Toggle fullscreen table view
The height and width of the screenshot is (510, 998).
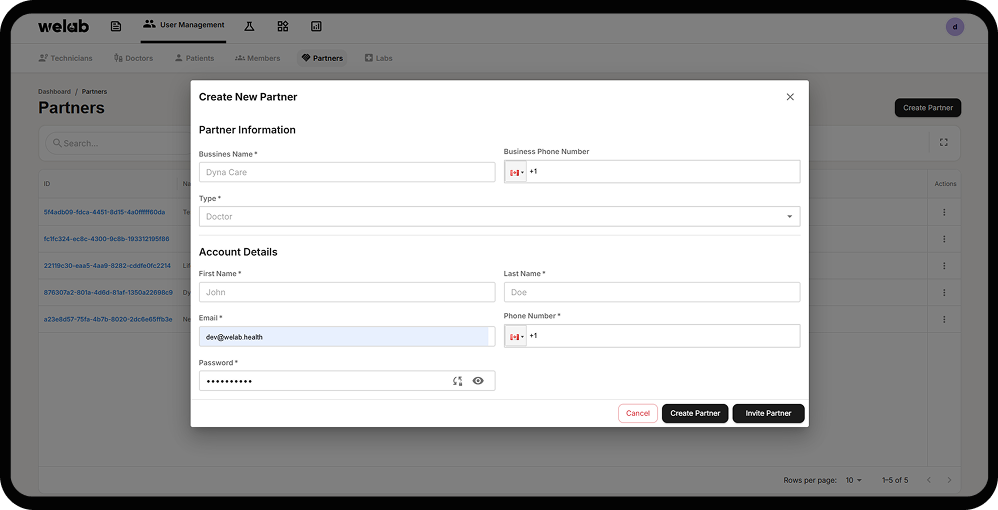pos(944,143)
